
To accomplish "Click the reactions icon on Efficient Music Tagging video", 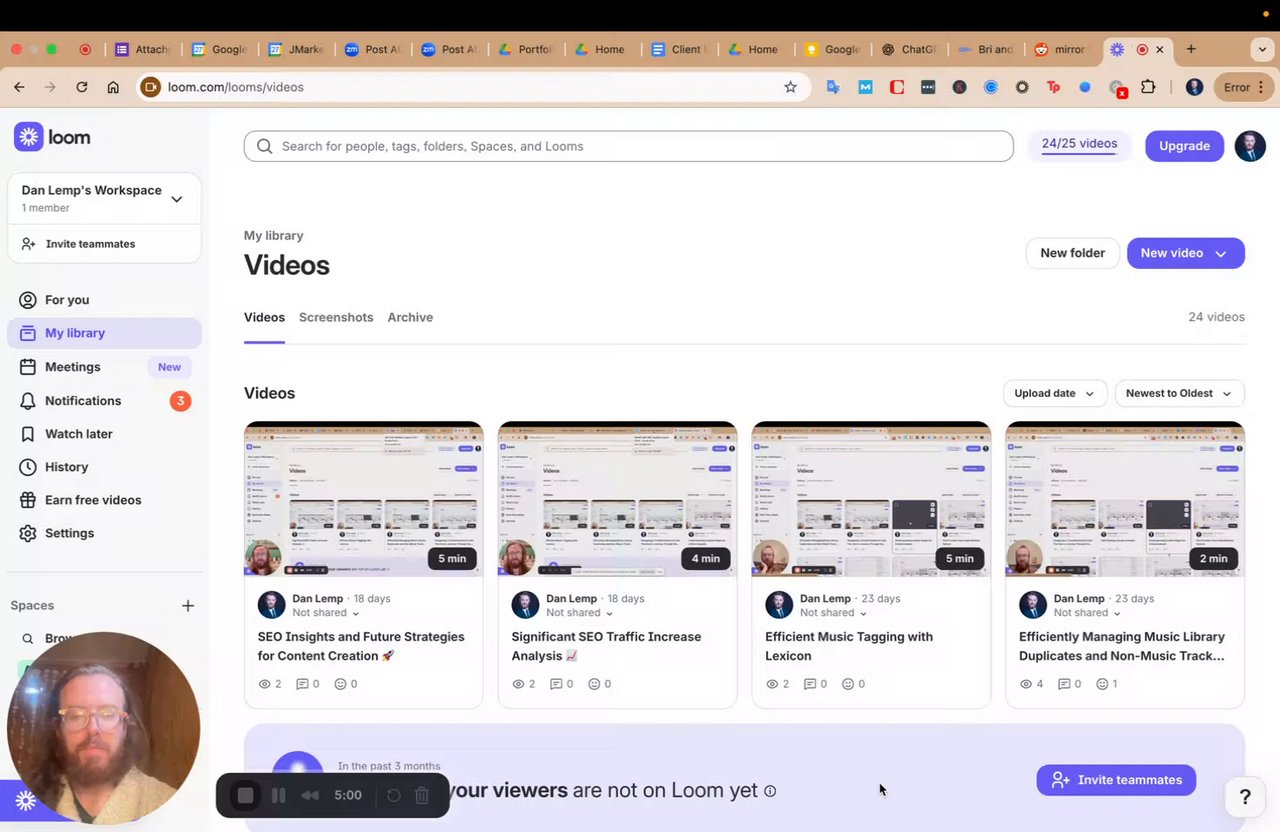I will [x=848, y=684].
